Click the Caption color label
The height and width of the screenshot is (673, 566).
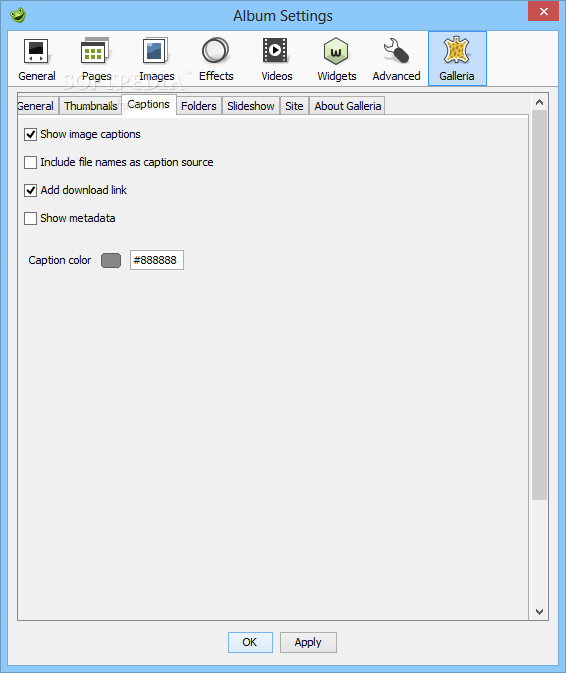[x=60, y=260]
